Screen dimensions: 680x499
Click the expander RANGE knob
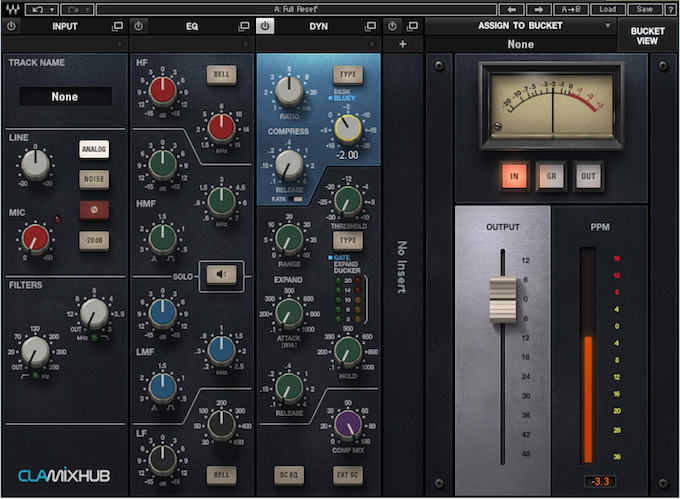289,239
